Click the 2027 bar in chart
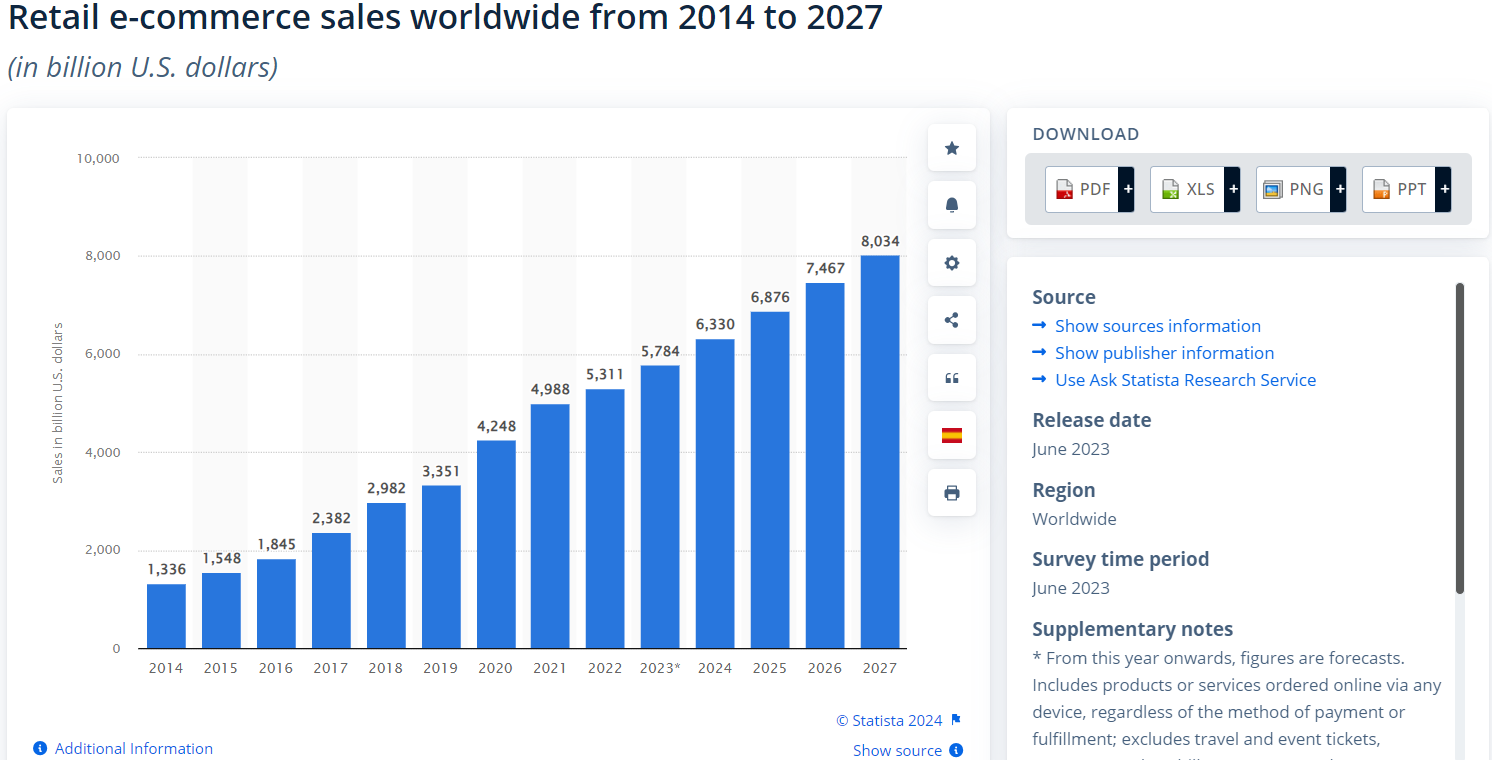The height and width of the screenshot is (760, 1492). click(x=879, y=452)
